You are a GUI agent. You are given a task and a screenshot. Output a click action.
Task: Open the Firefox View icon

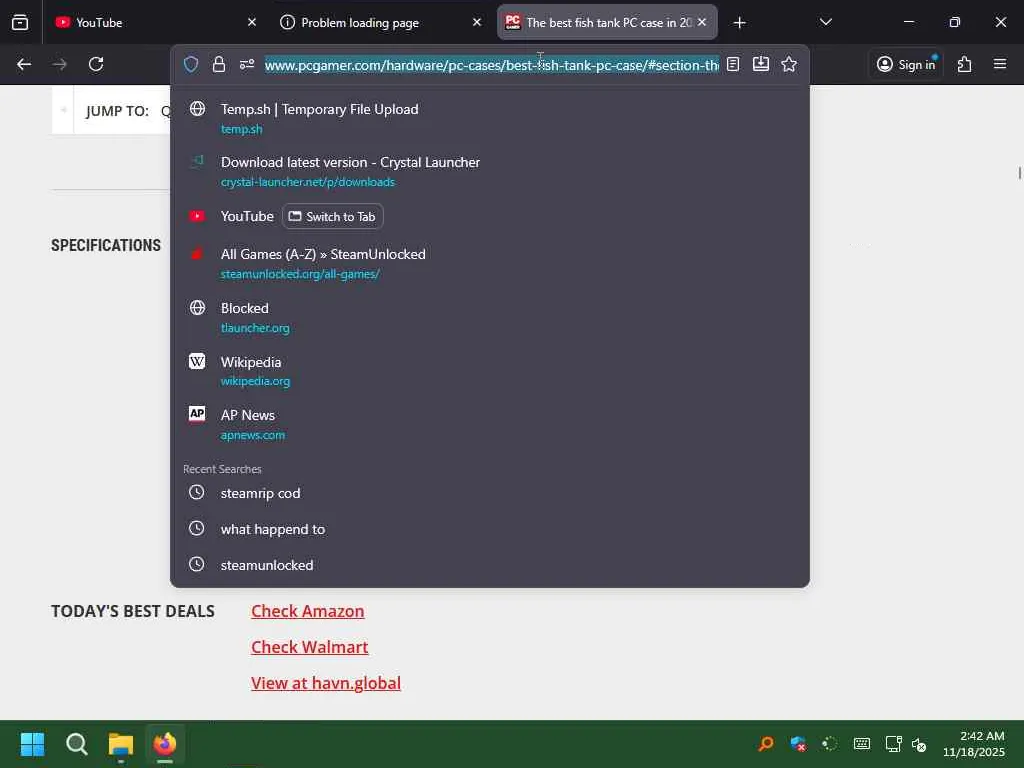click(x=20, y=23)
